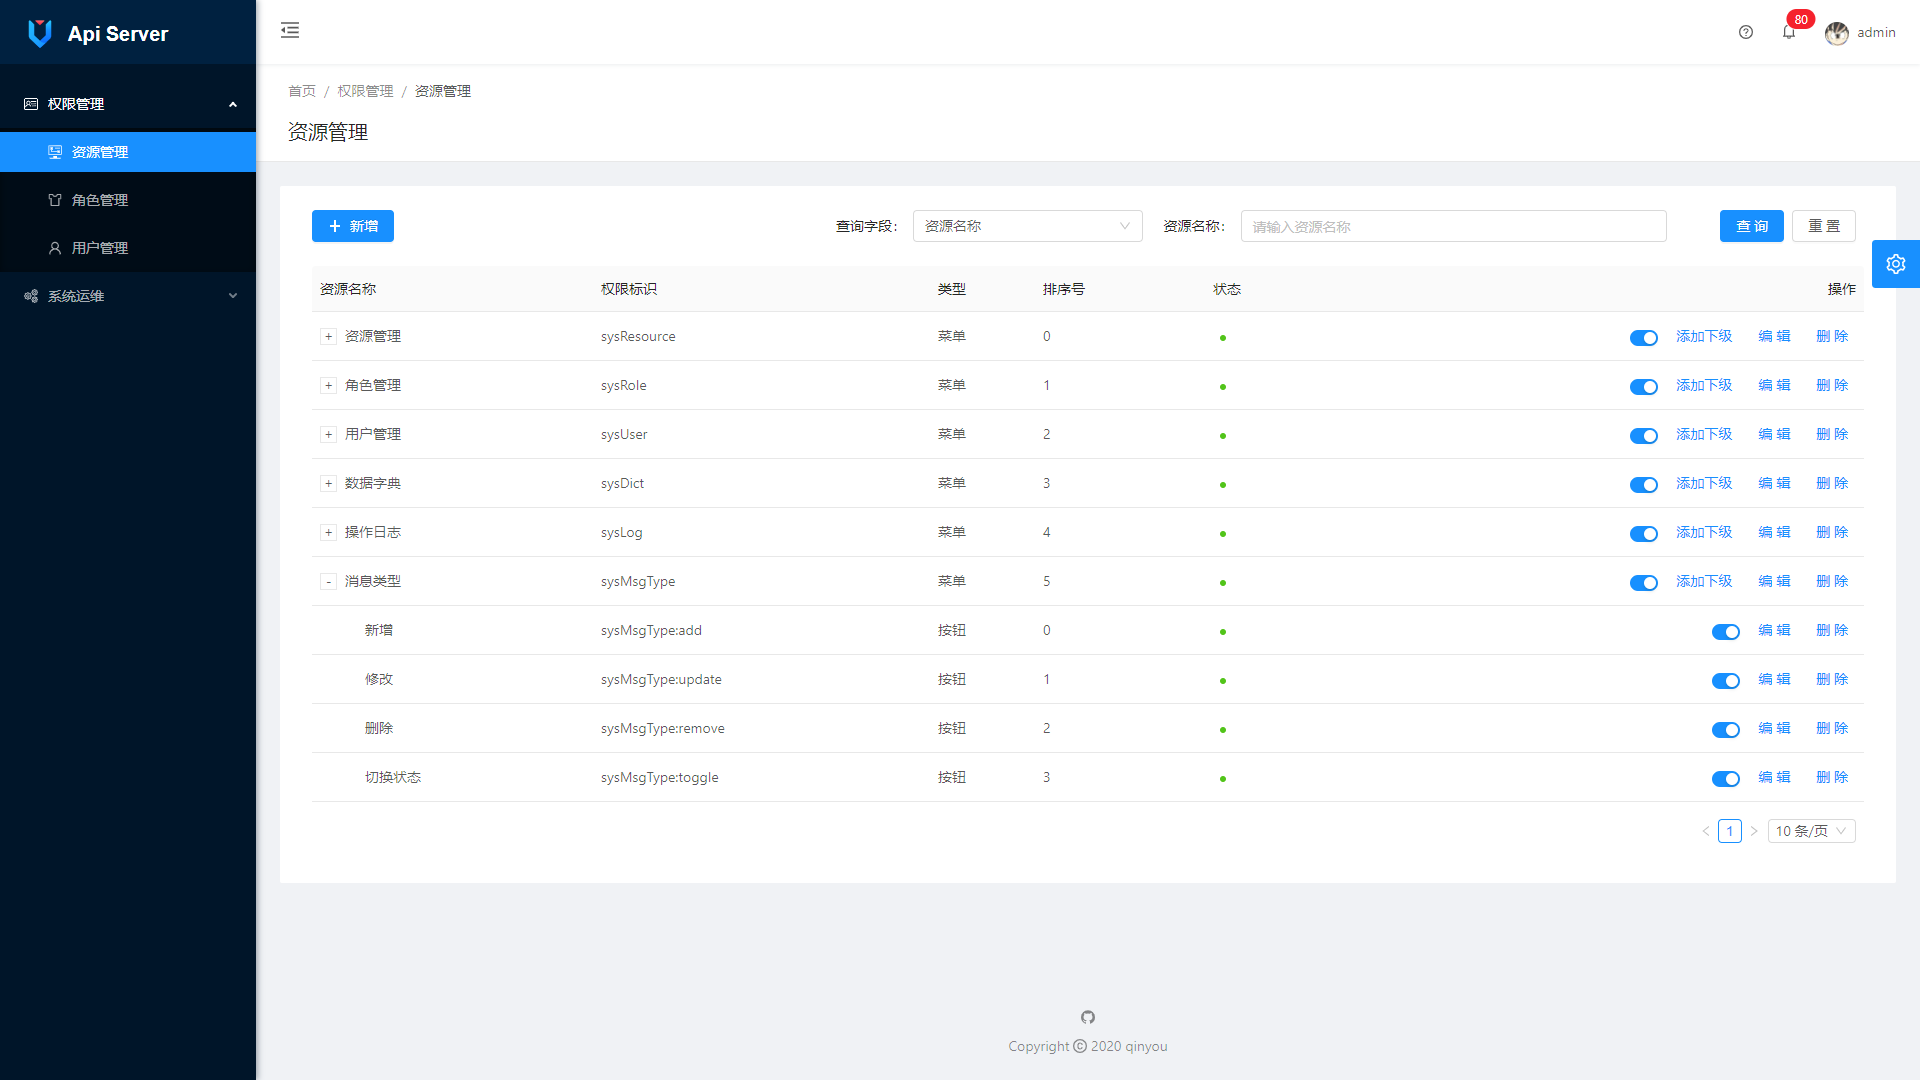Collapse the 消息类型 tree row
The image size is (1920, 1080).
[x=328, y=582]
